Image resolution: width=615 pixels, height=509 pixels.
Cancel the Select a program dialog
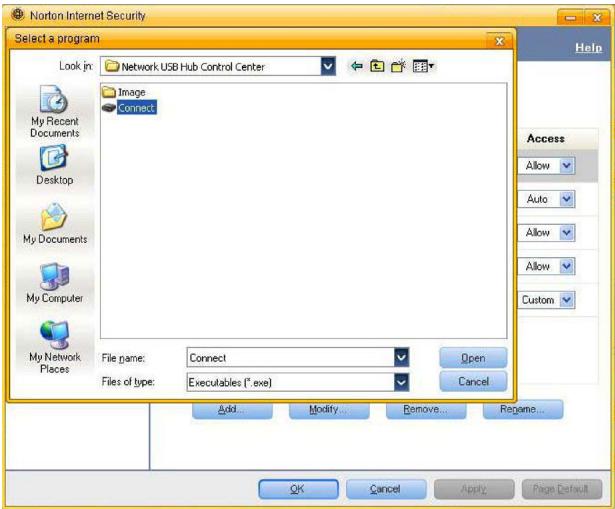click(x=473, y=382)
